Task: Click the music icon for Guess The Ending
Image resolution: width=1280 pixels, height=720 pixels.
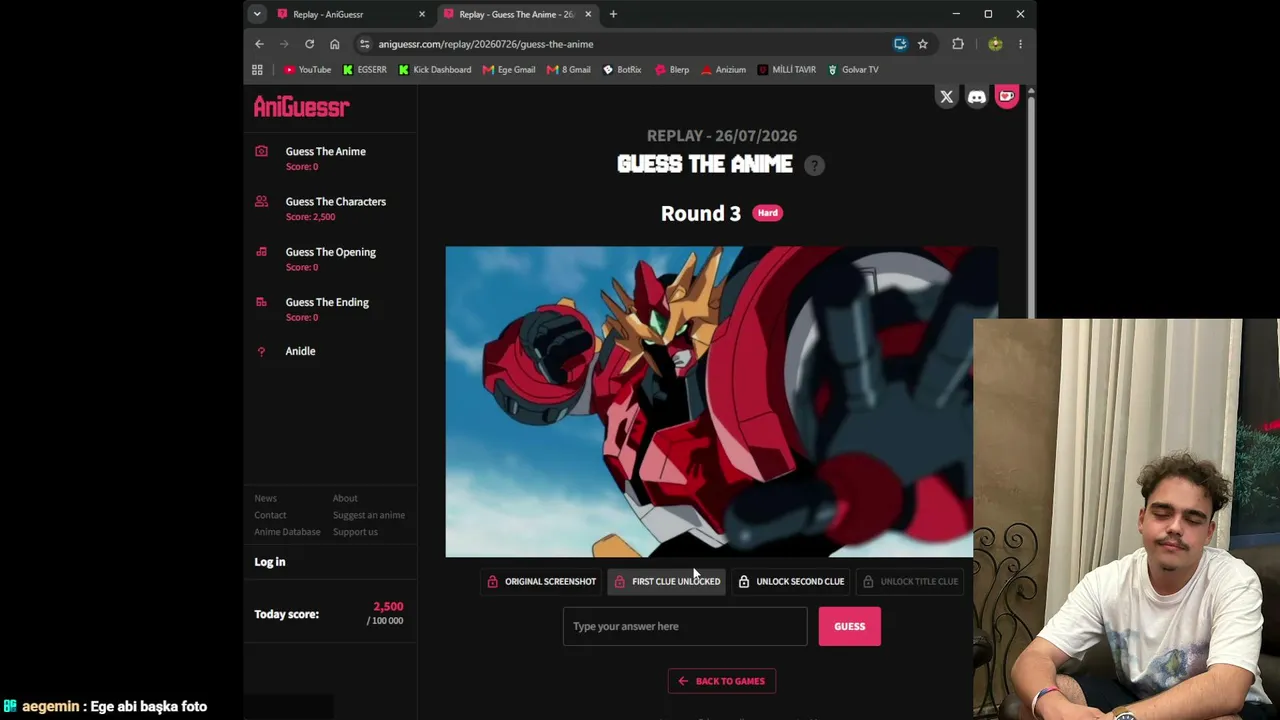Action: click(x=262, y=302)
